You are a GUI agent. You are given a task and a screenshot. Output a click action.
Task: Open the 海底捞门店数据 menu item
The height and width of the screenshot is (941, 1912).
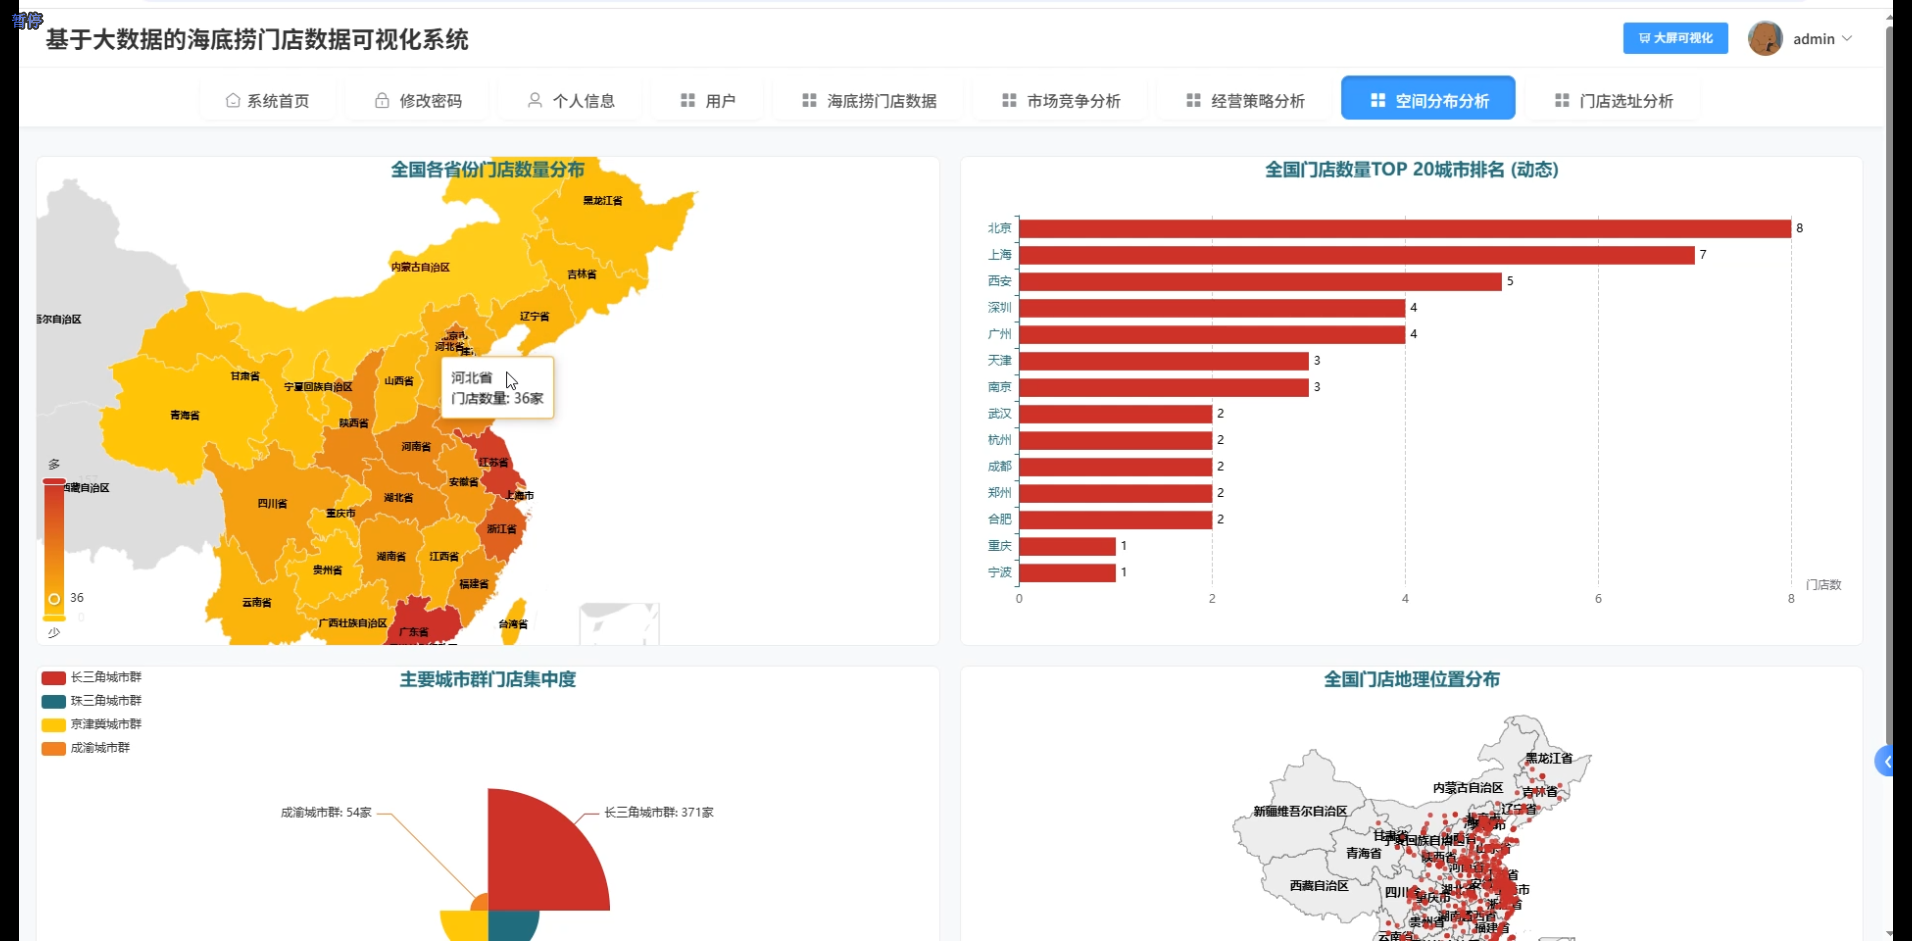[869, 100]
